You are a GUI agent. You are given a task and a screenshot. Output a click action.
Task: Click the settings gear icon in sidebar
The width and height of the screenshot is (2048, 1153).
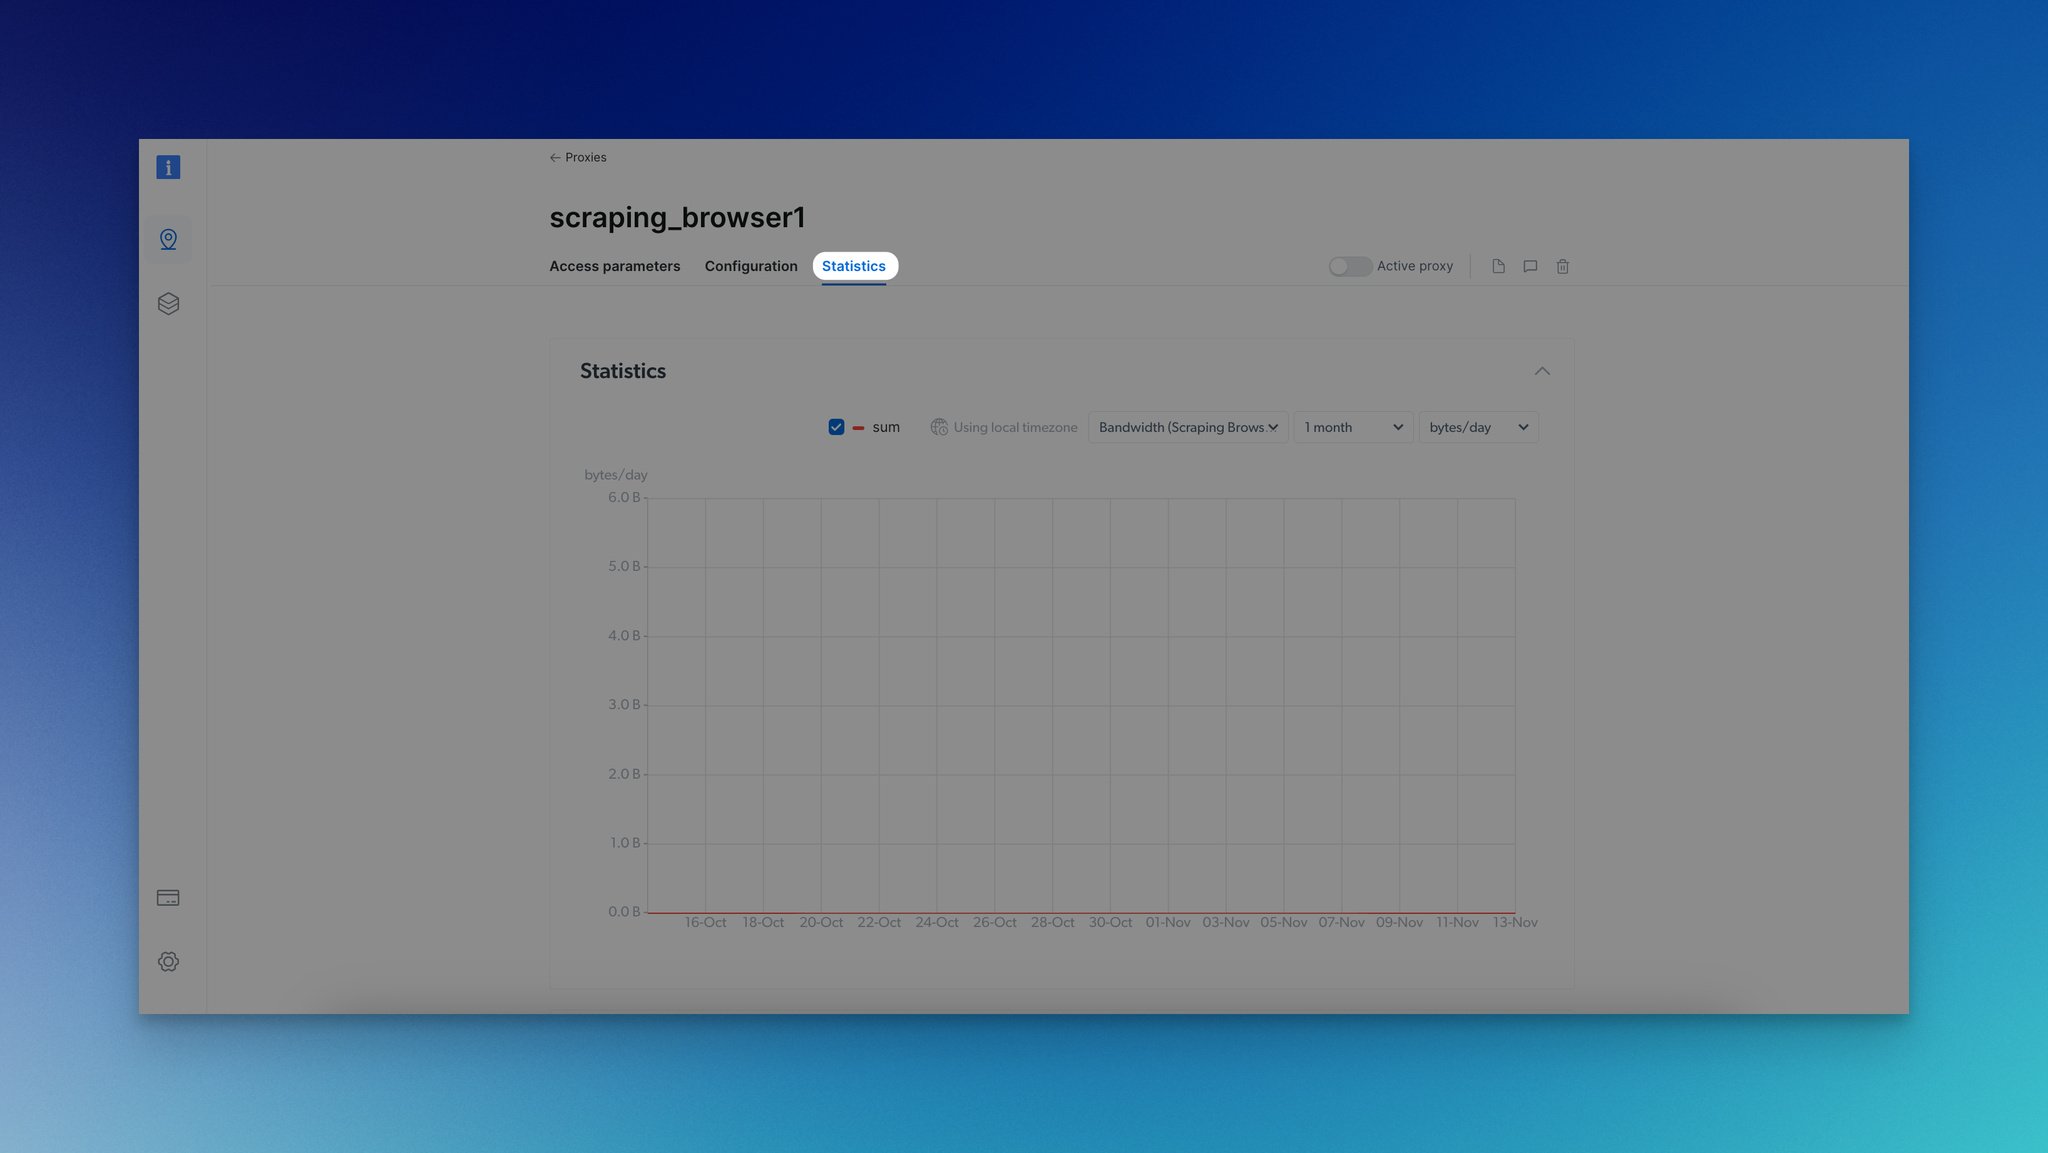pos(167,962)
